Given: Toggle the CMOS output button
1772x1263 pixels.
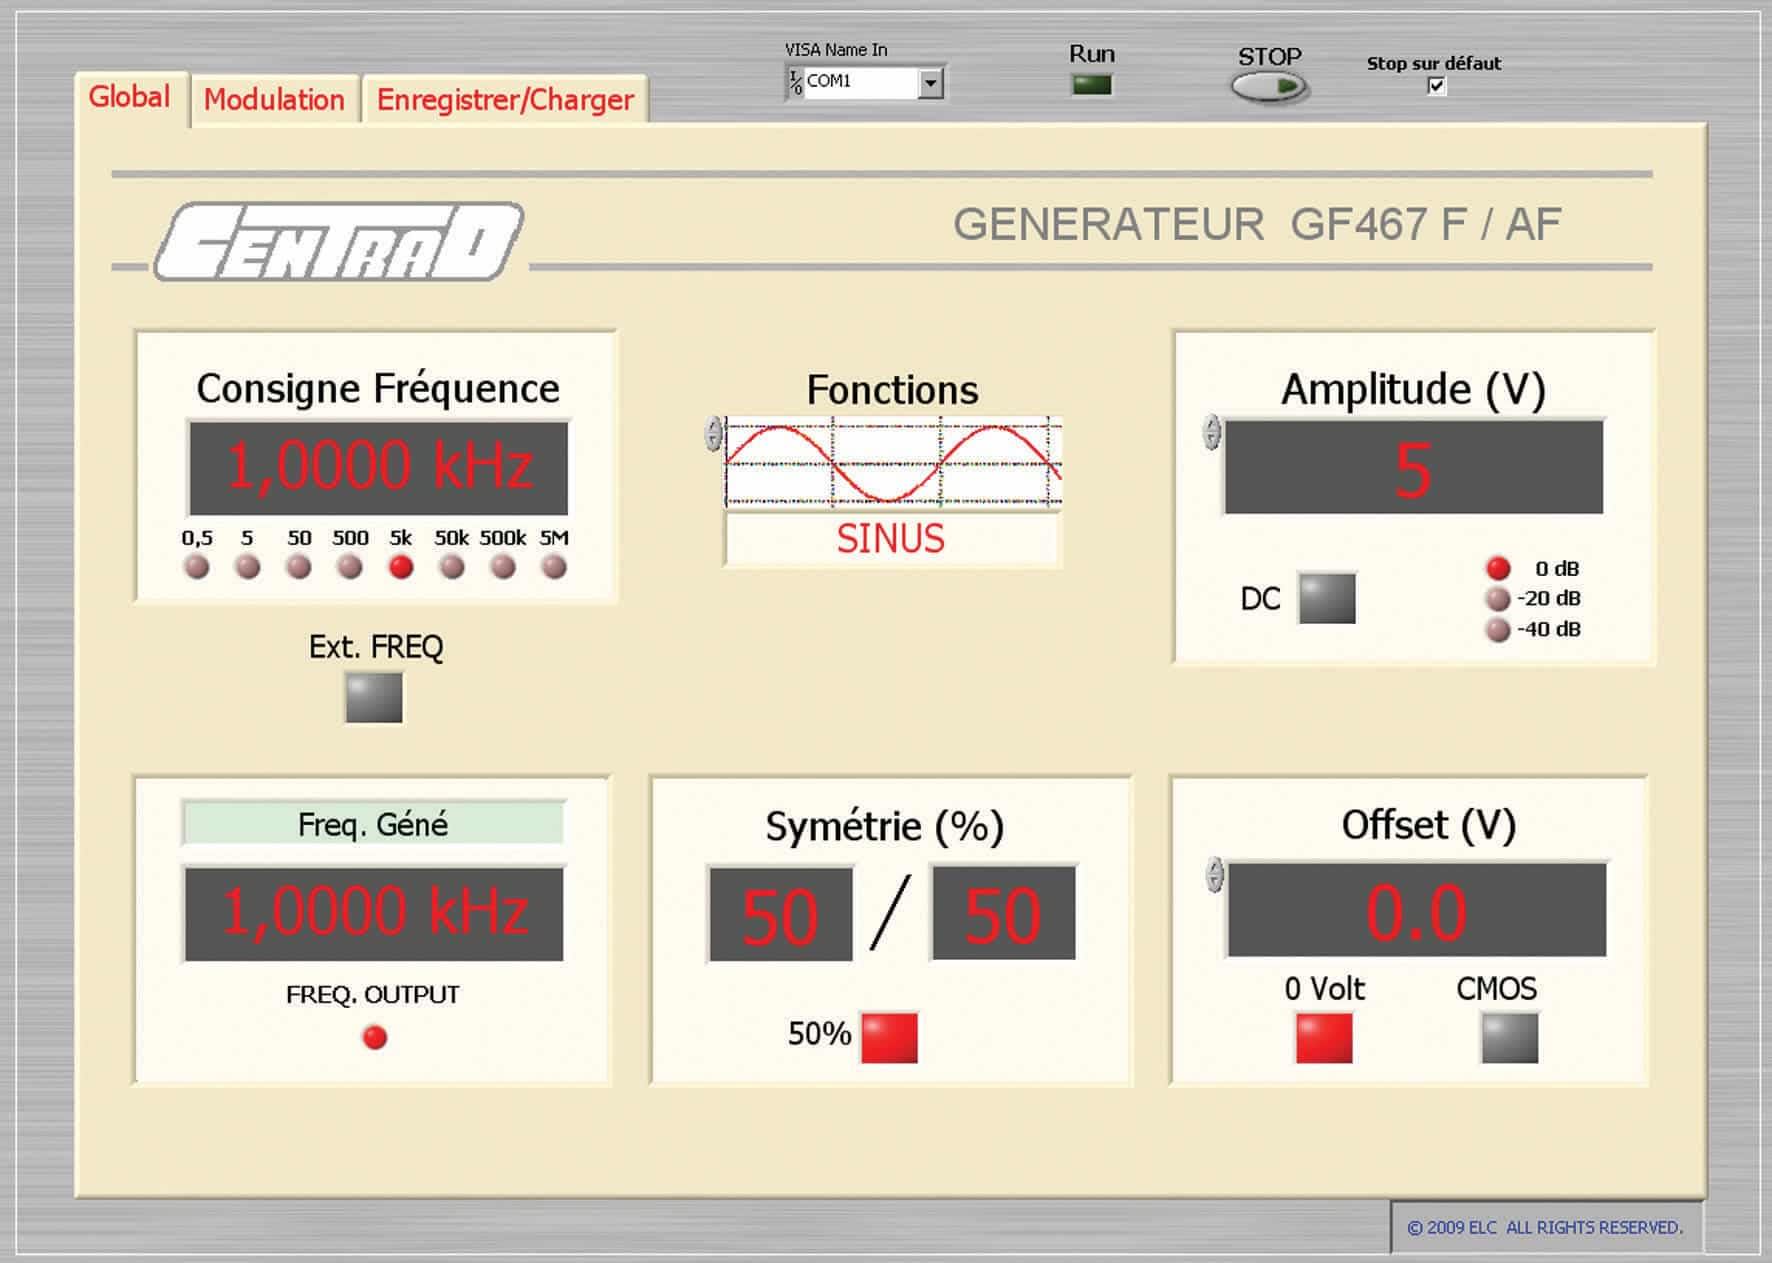Looking at the screenshot, I should click(x=1509, y=1038).
